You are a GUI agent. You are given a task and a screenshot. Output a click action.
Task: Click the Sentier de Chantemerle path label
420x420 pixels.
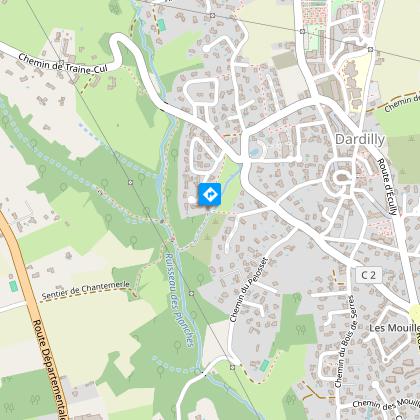[x=86, y=290]
